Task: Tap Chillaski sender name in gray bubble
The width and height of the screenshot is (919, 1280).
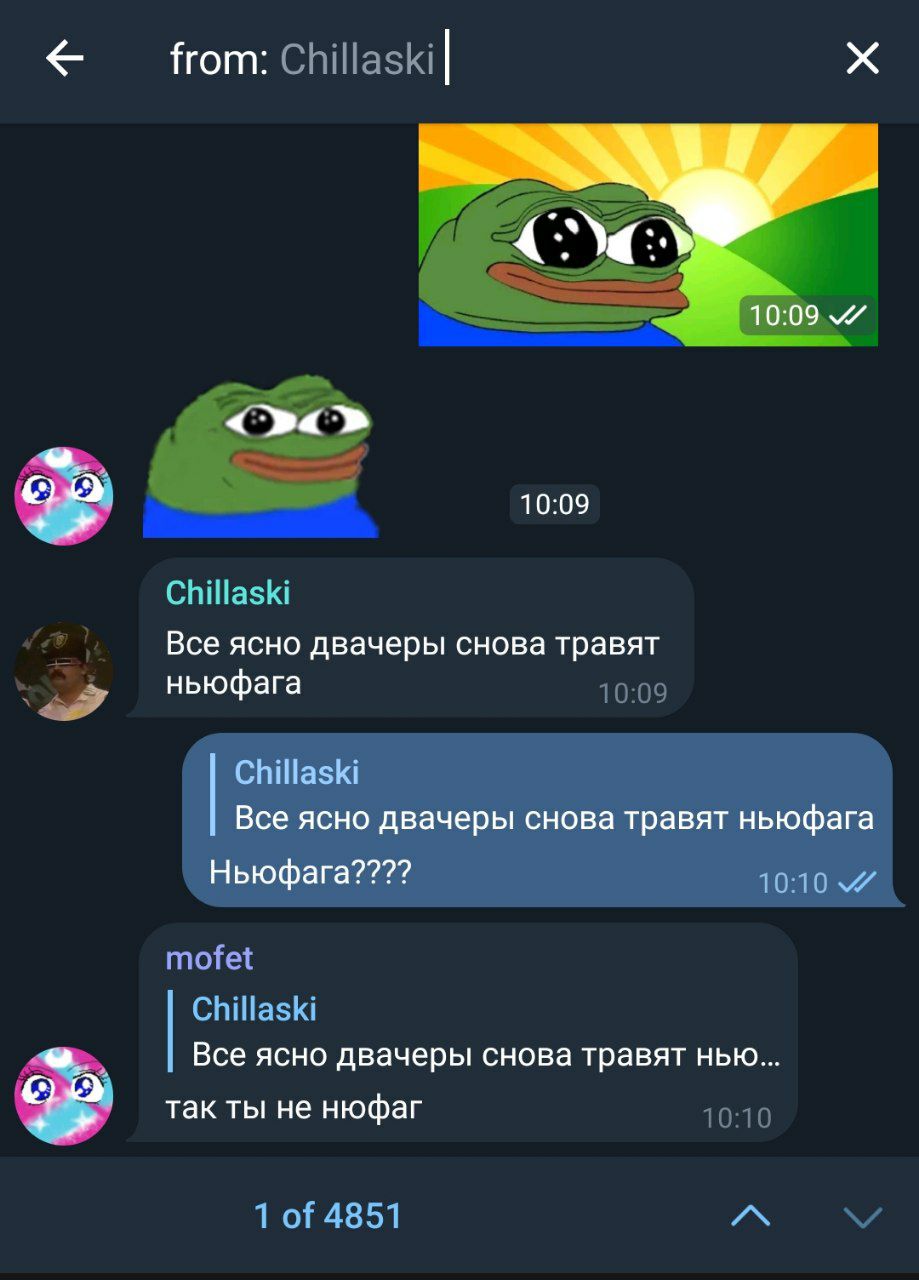Action: (228, 593)
